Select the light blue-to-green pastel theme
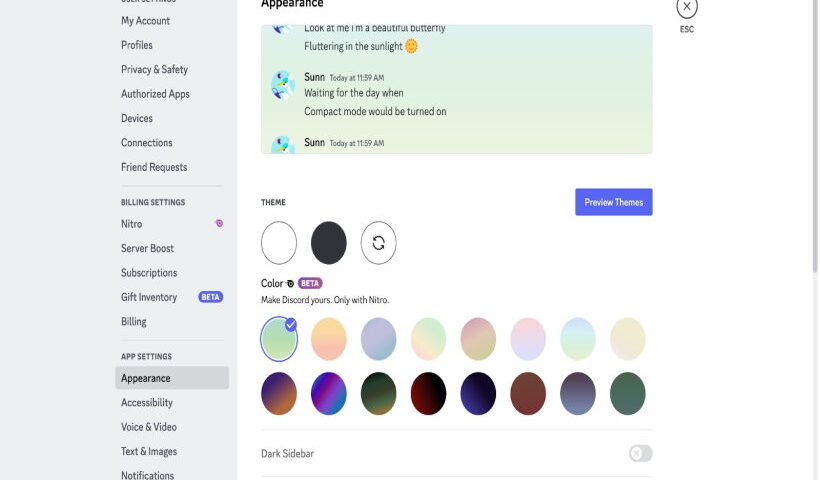 click(577, 339)
